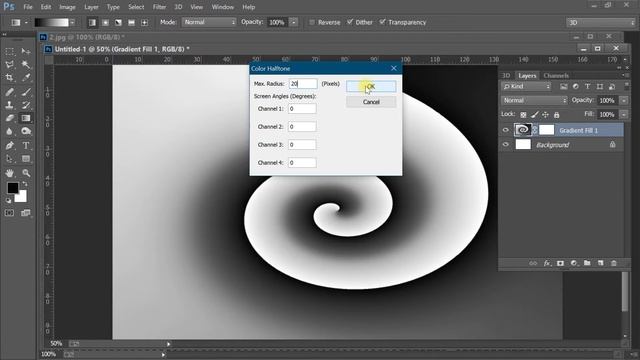This screenshot has height=360, width=640.
Task: Enable the Reverse checkbox
Action: [312, 22]
